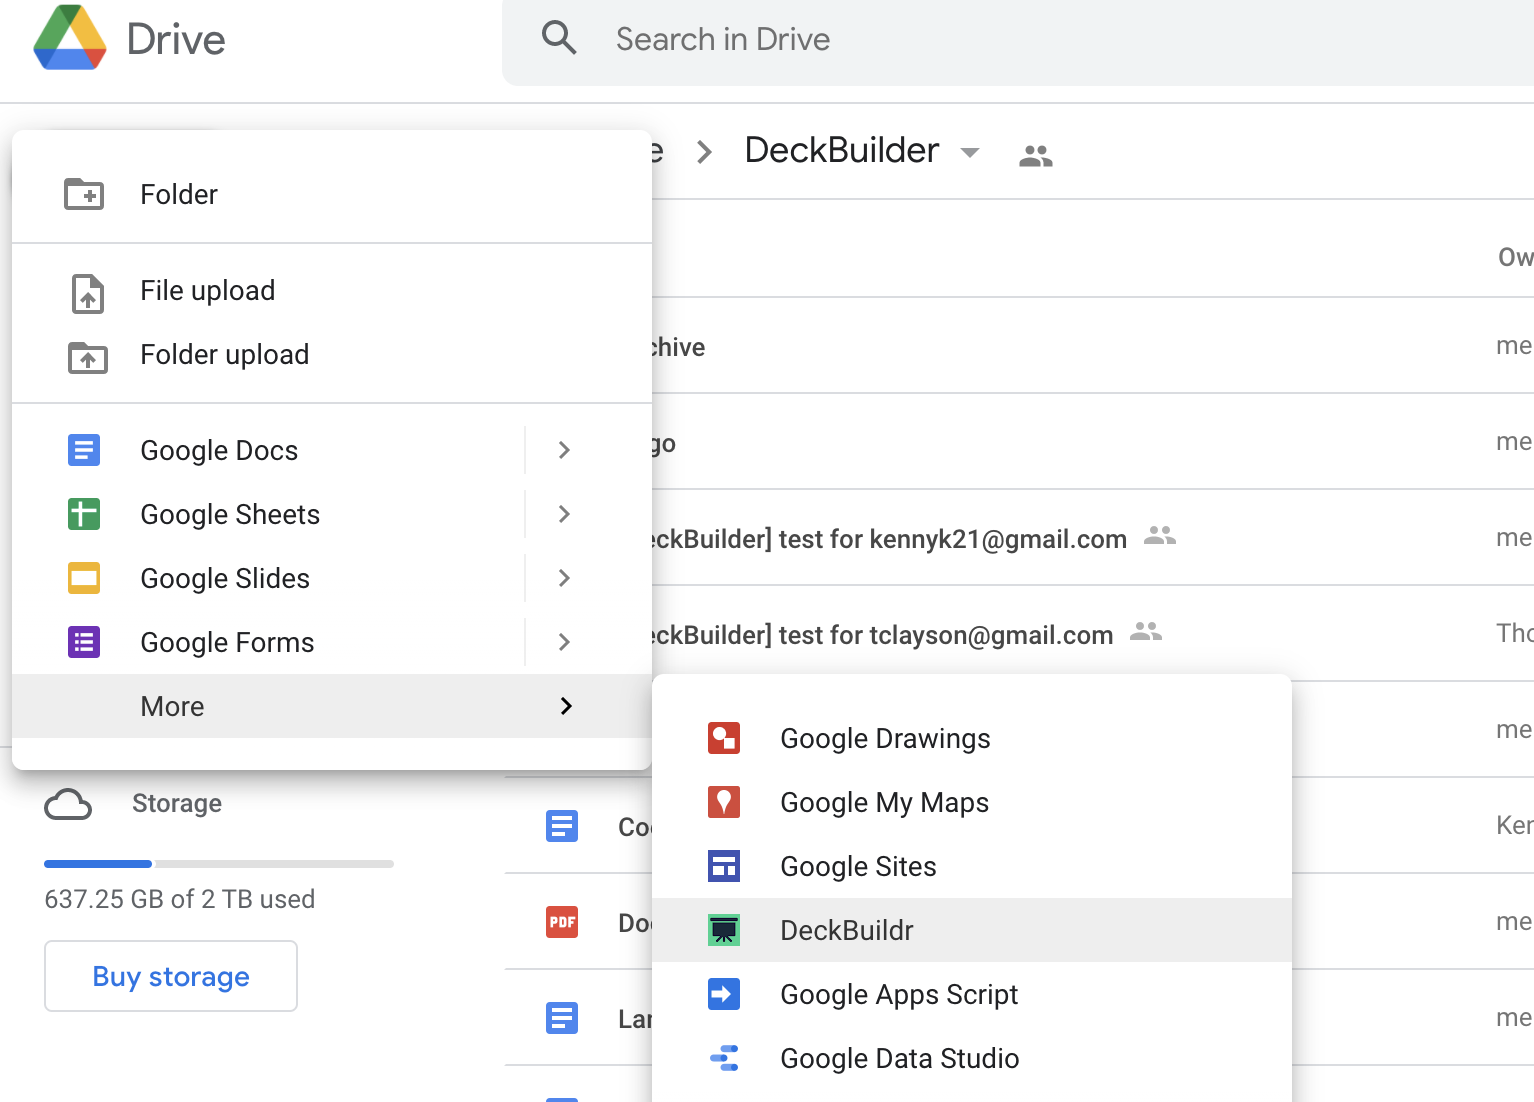Image resolution: width=1534 pixels, height=1102 pixels.
Task: Click the shared icon on the tclayson test row
Action: pos(1146,632)
